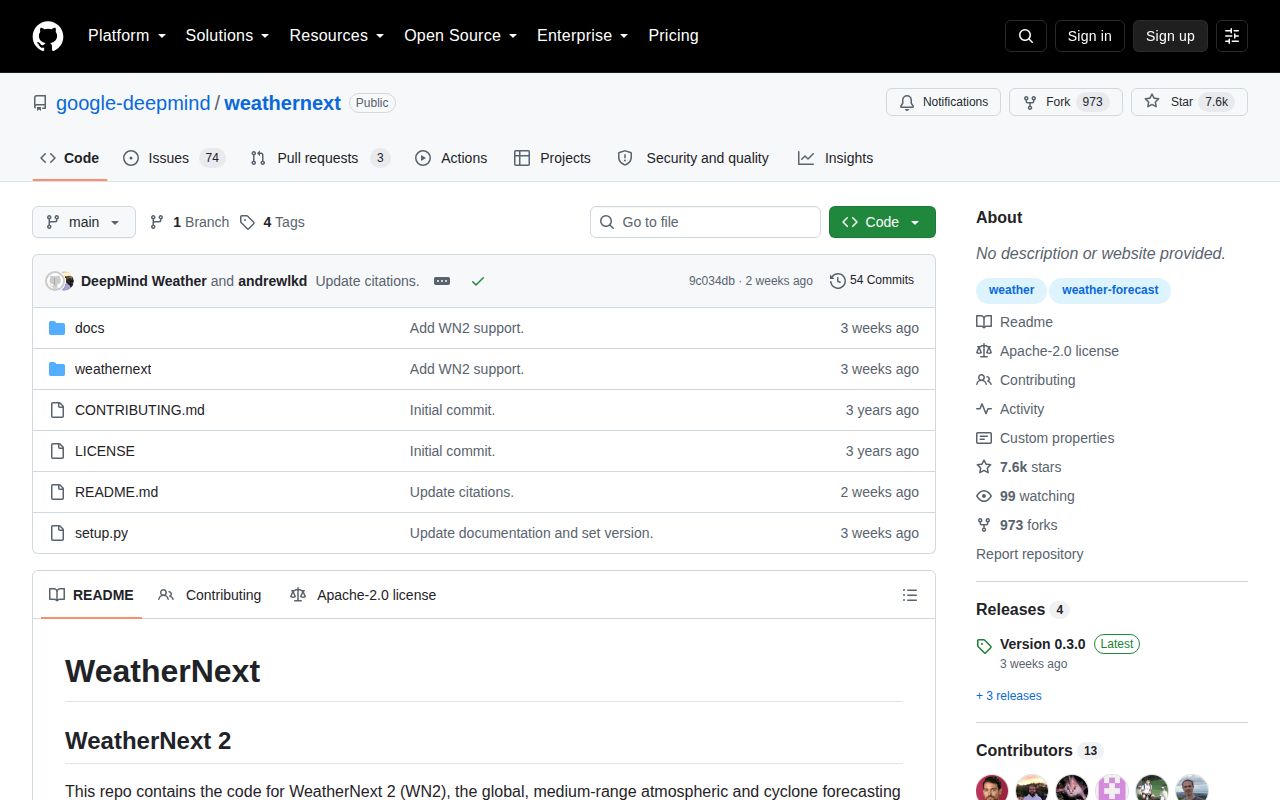This screenshot has width=1280, height=800.
Task: Expand the Solutions menu
Action: [x=228, y=36]
